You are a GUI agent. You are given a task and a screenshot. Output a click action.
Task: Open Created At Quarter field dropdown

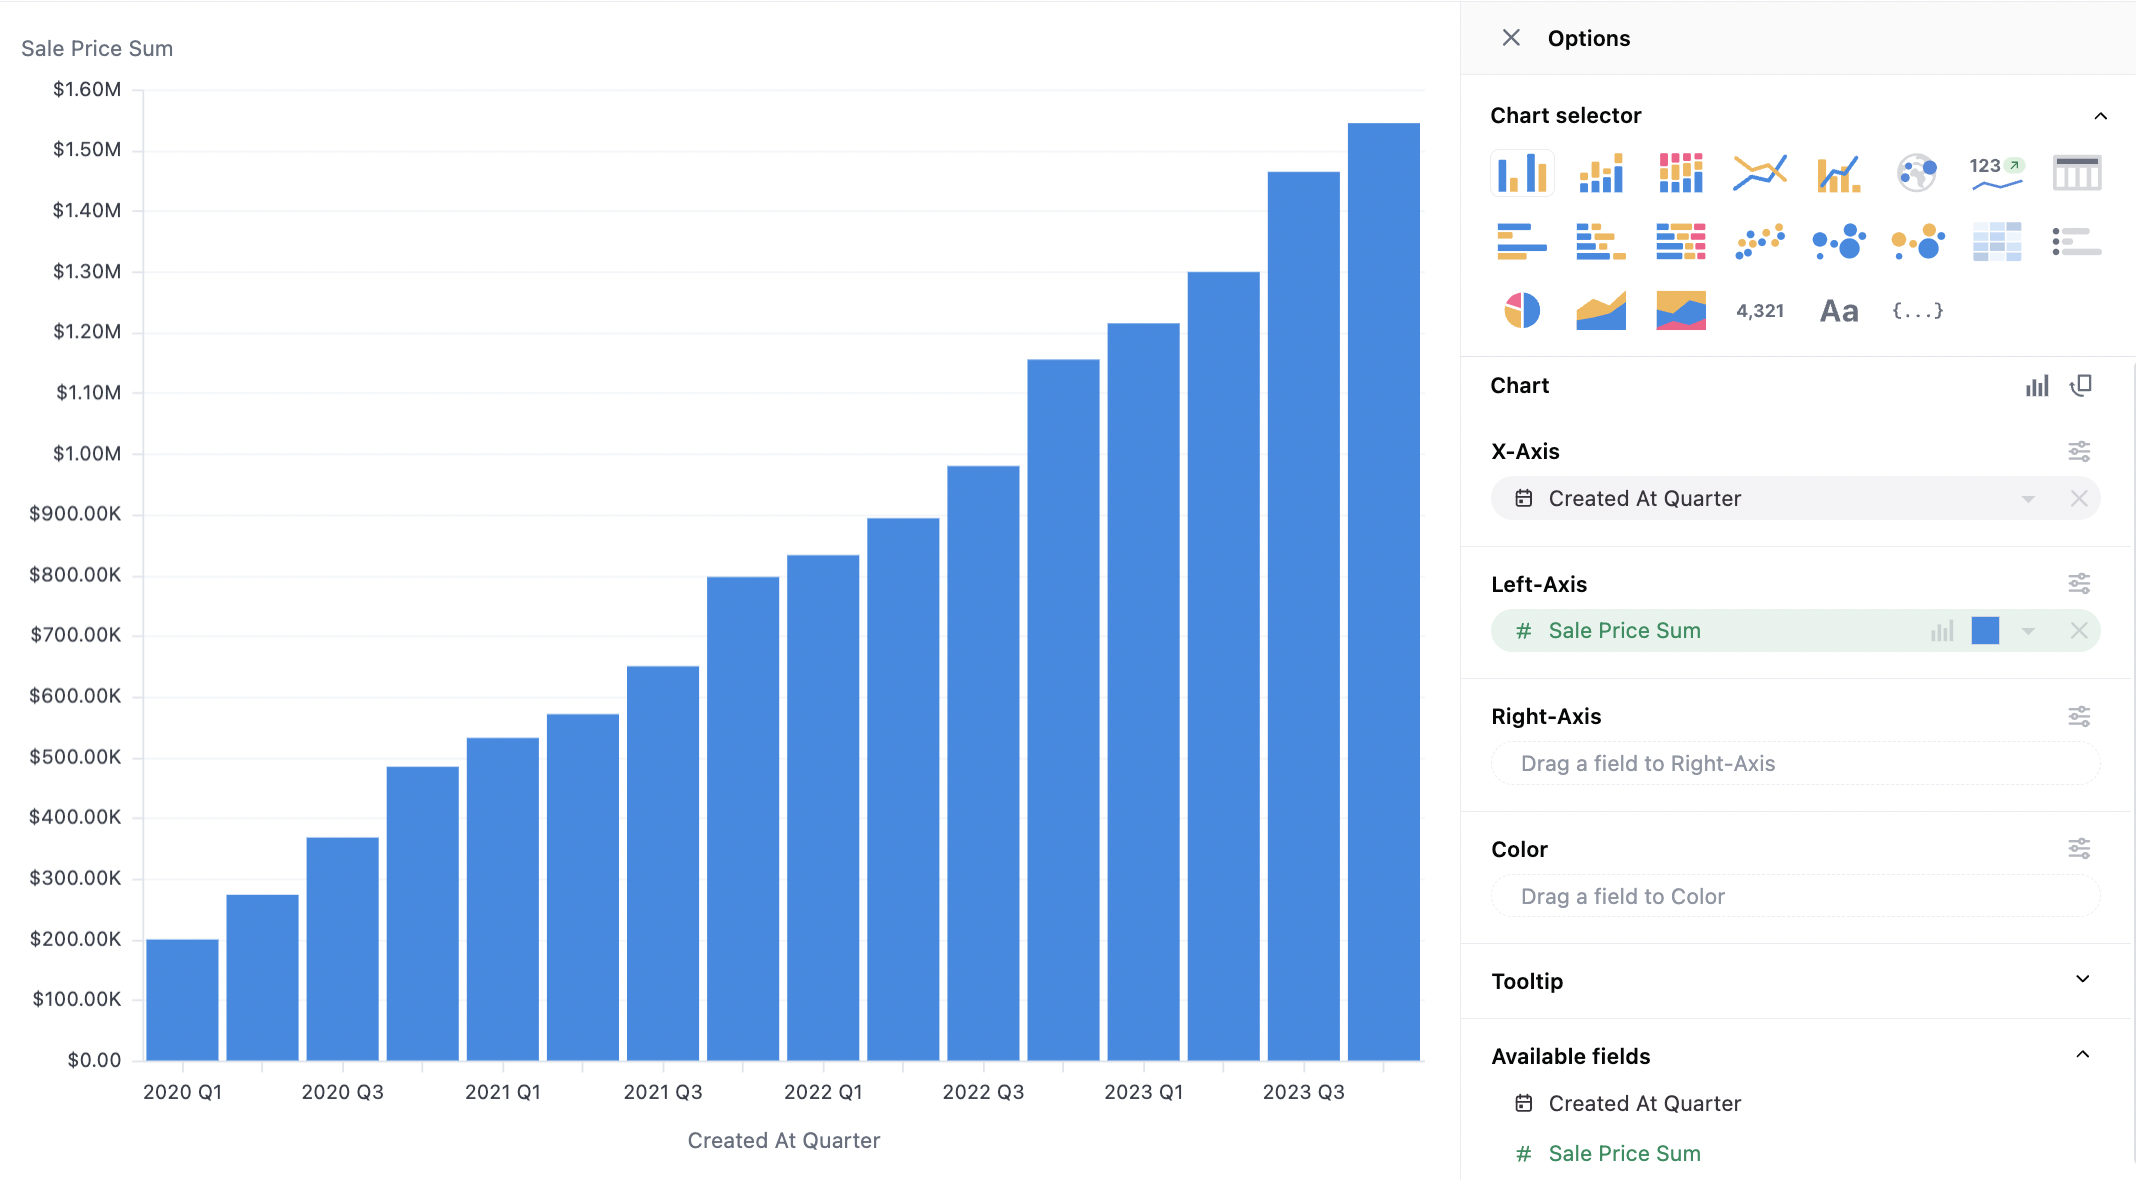click(2028, 499)
